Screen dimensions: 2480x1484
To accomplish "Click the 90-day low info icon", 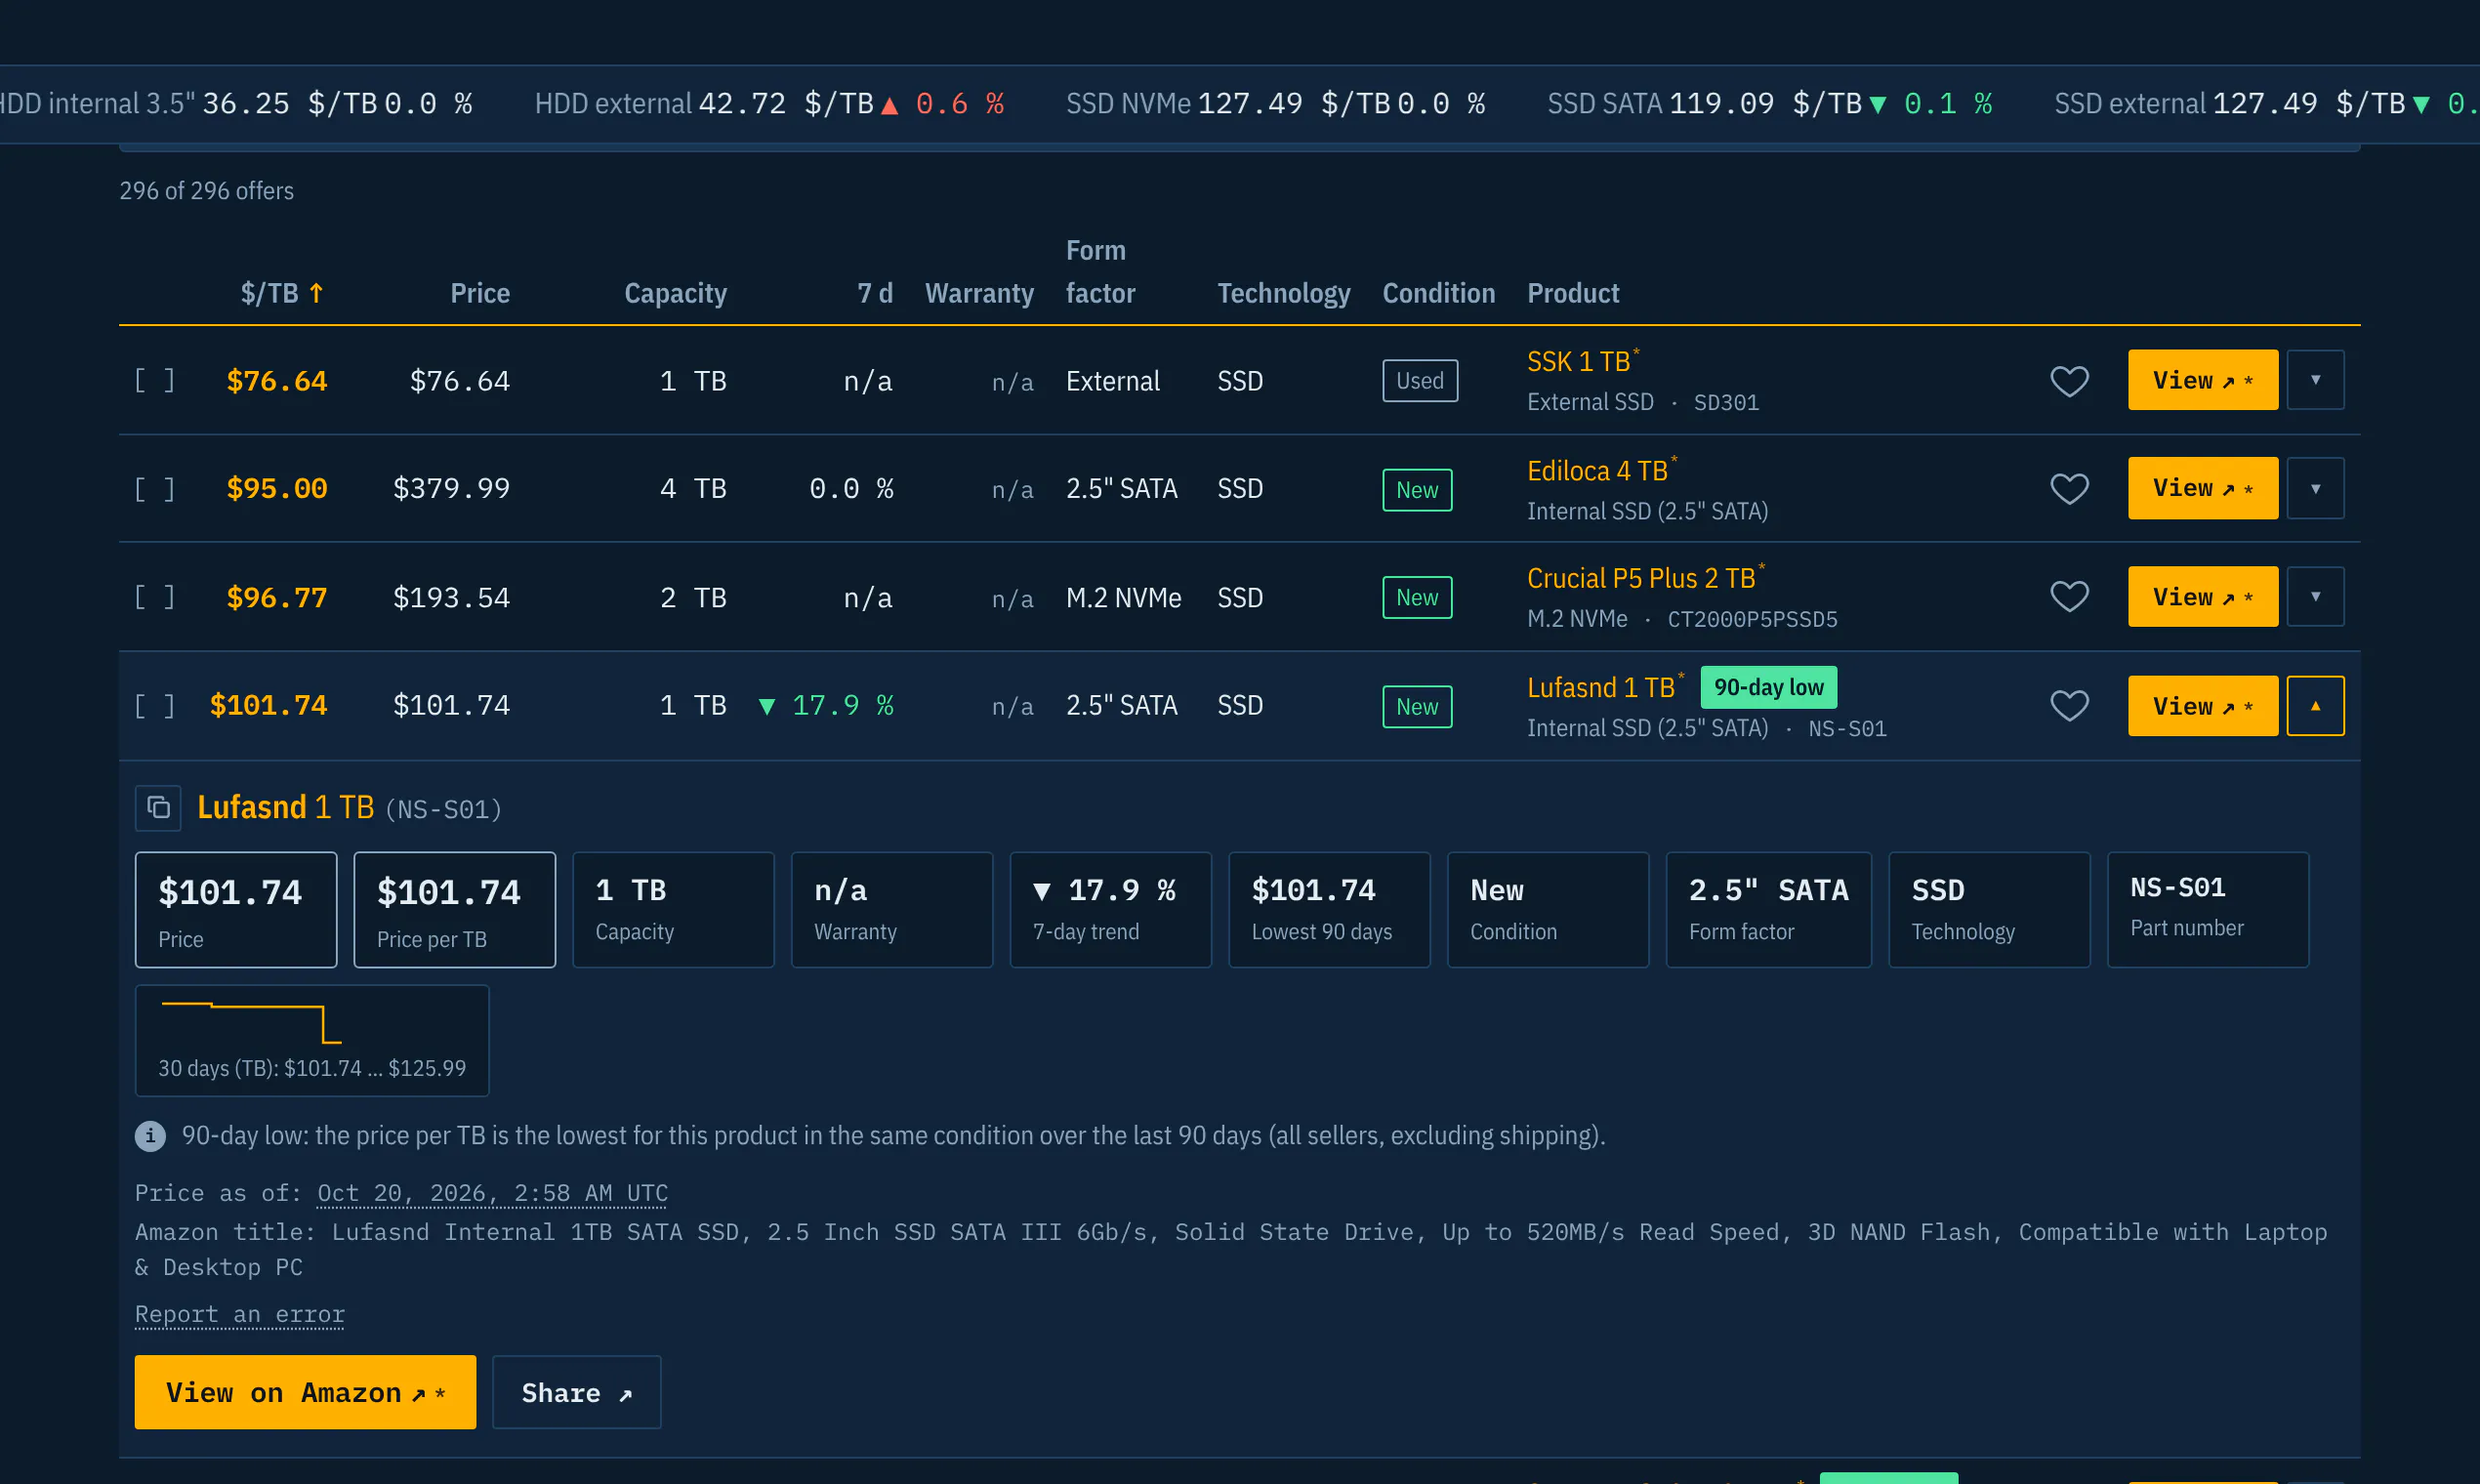I will click(150, 1135).
